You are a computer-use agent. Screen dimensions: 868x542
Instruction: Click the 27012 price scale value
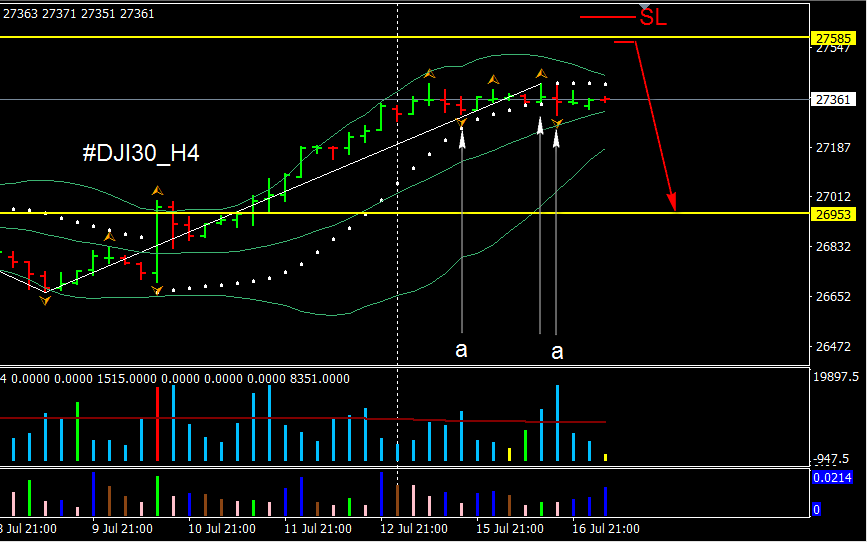pos(833,197)
